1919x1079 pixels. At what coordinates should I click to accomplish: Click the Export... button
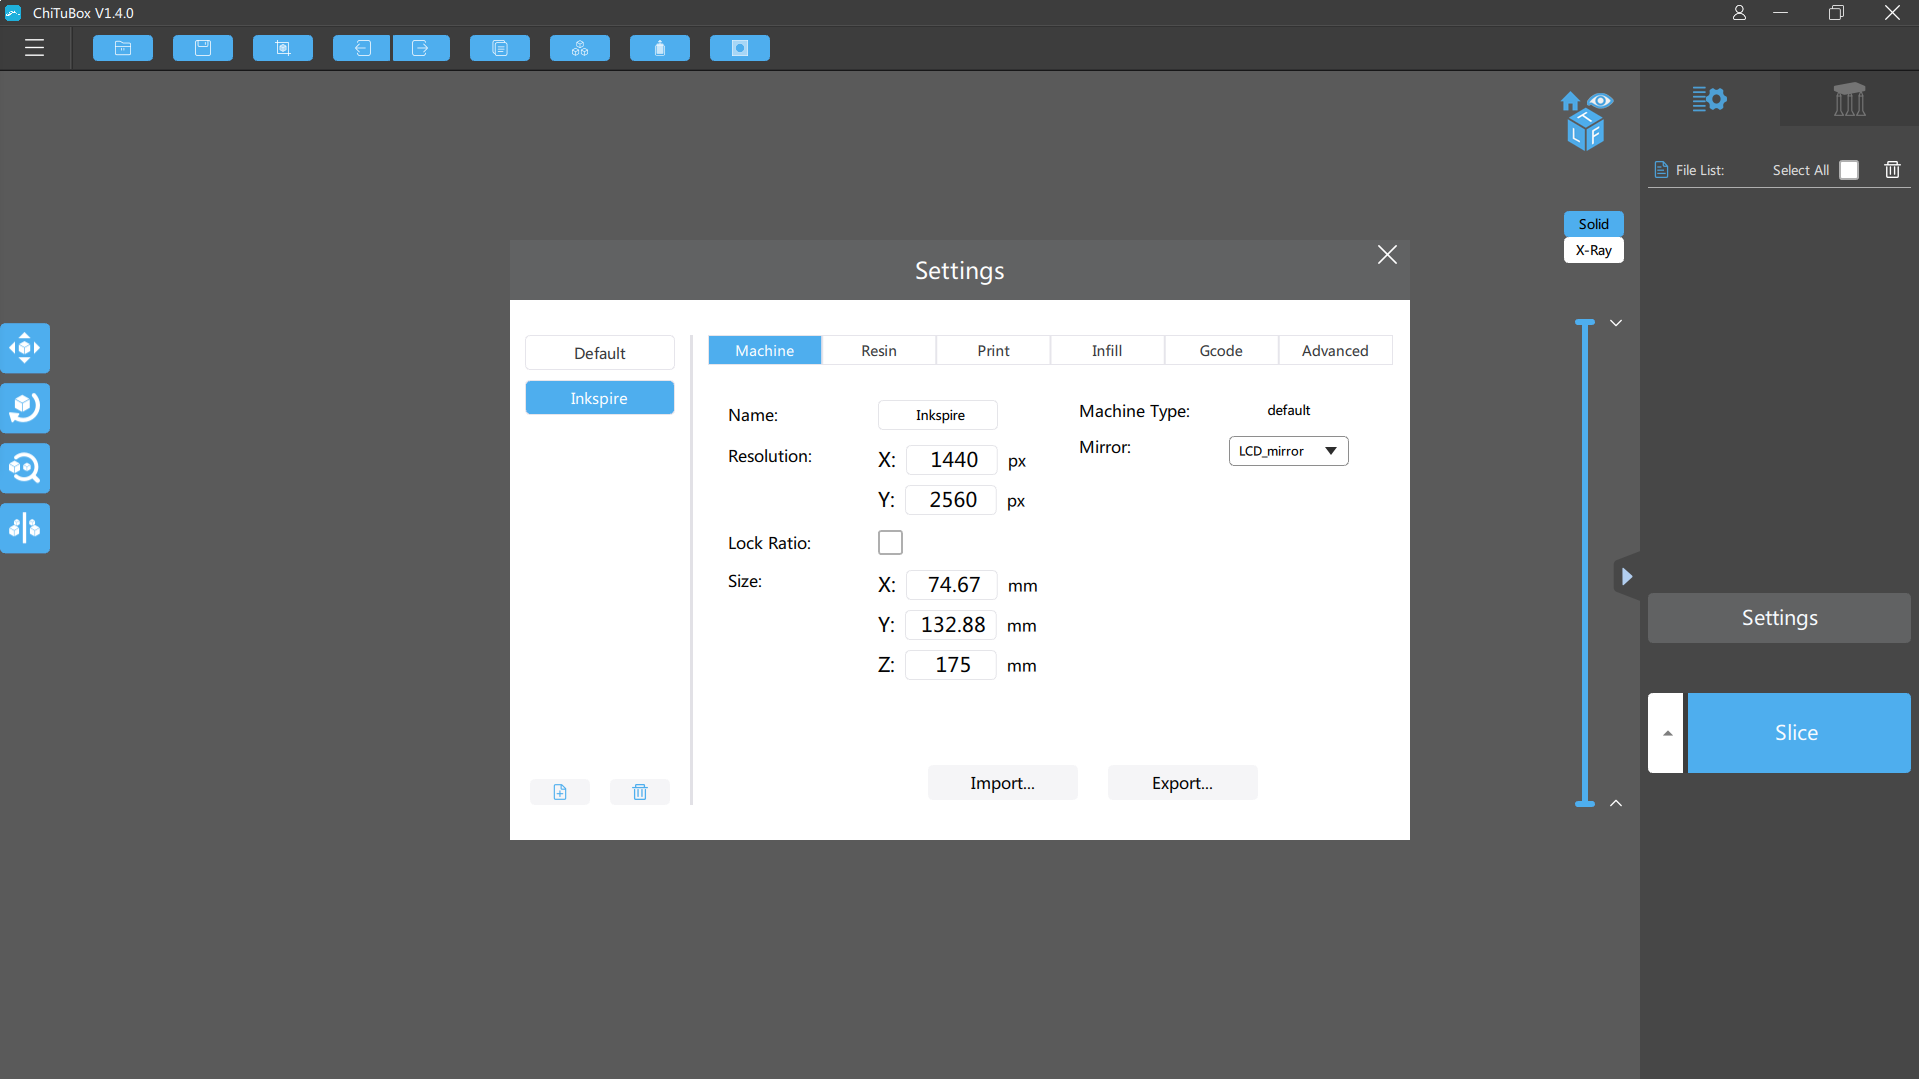point(1183,783)
